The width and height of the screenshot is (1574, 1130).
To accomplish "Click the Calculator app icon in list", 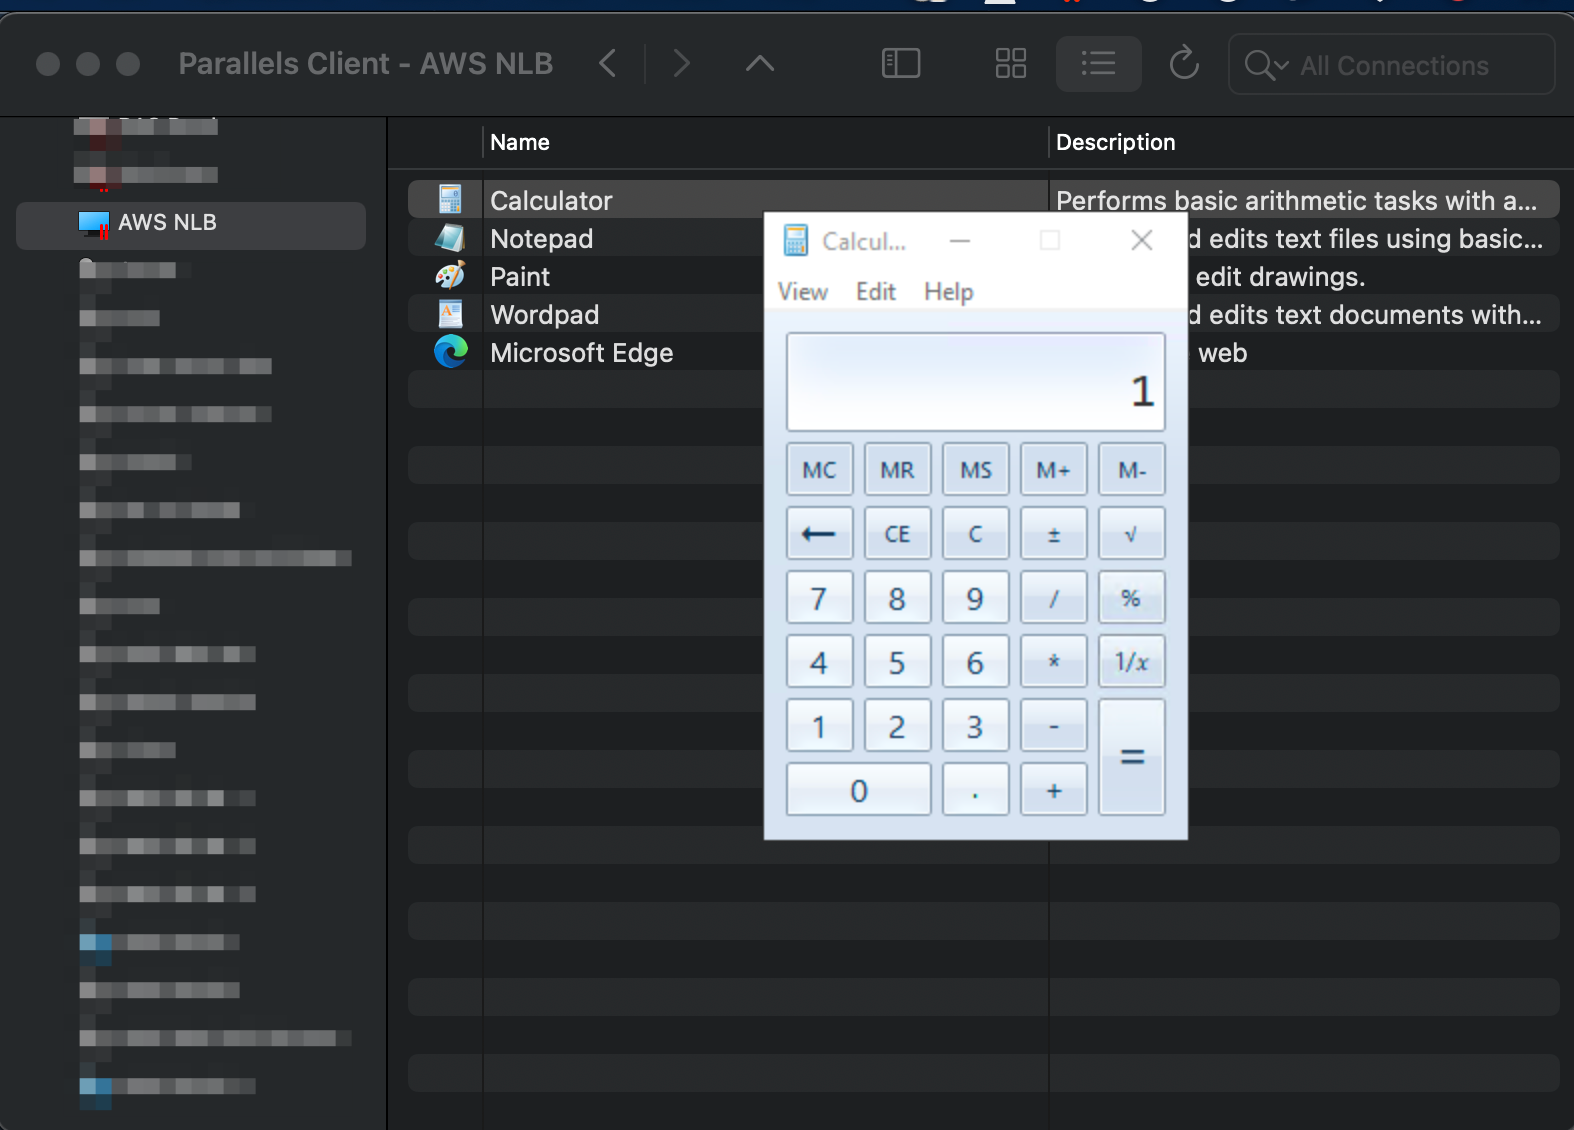I will (450, 200).
